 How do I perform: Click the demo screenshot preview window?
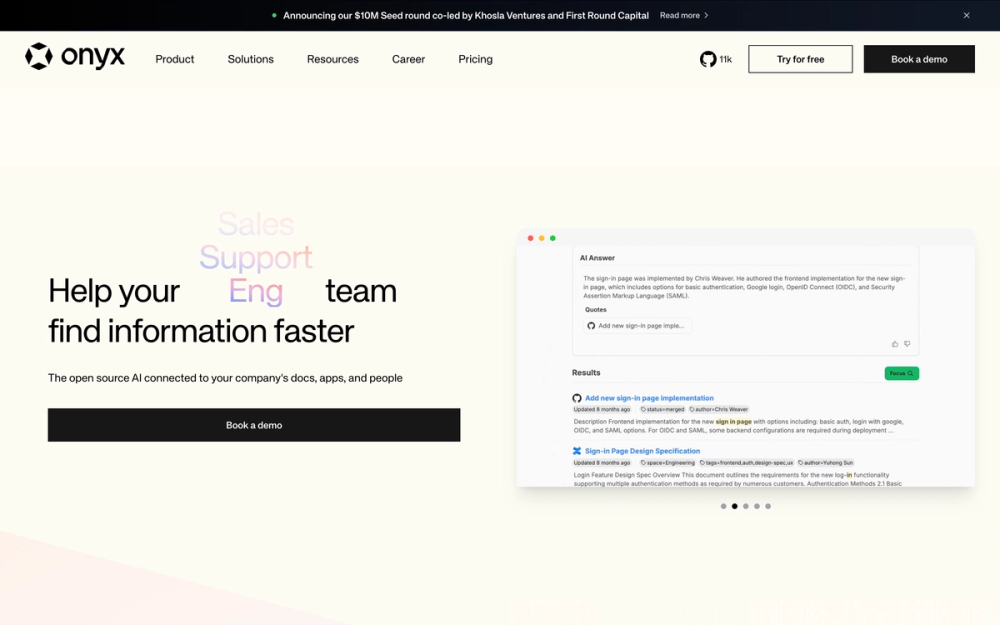coord(746,358)
